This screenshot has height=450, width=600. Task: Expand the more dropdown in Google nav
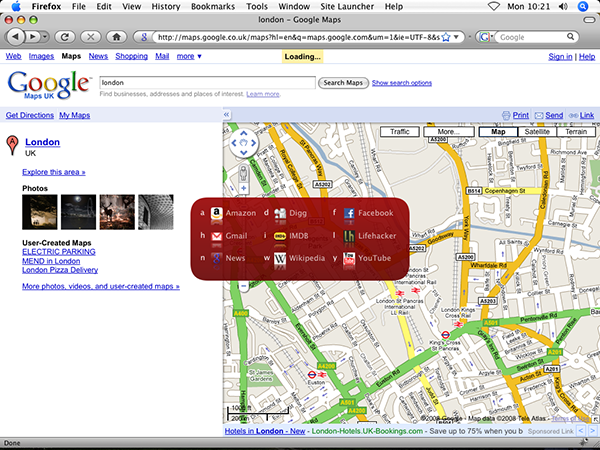pos(189,56)
